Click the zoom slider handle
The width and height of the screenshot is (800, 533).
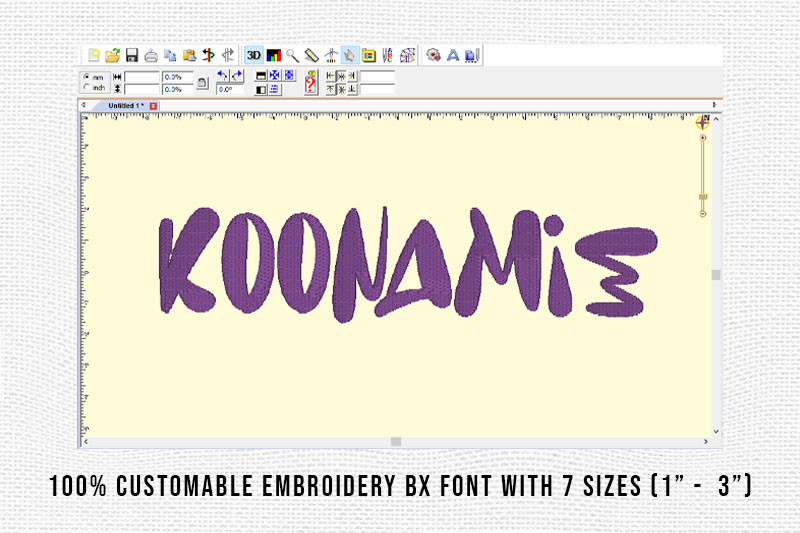[703, 197]
